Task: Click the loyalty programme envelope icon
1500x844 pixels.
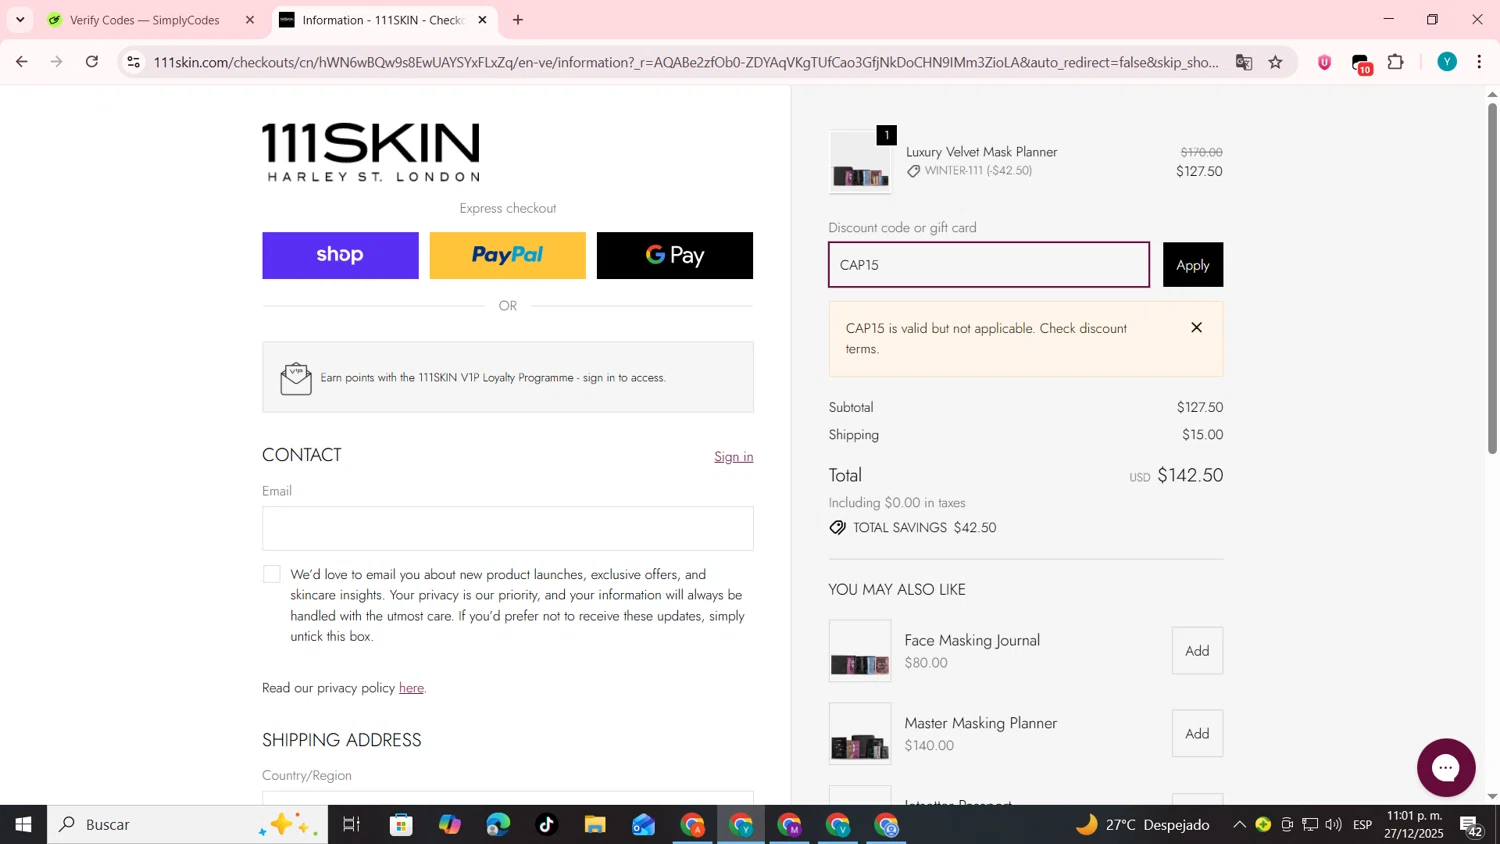Action: (296, 378)
